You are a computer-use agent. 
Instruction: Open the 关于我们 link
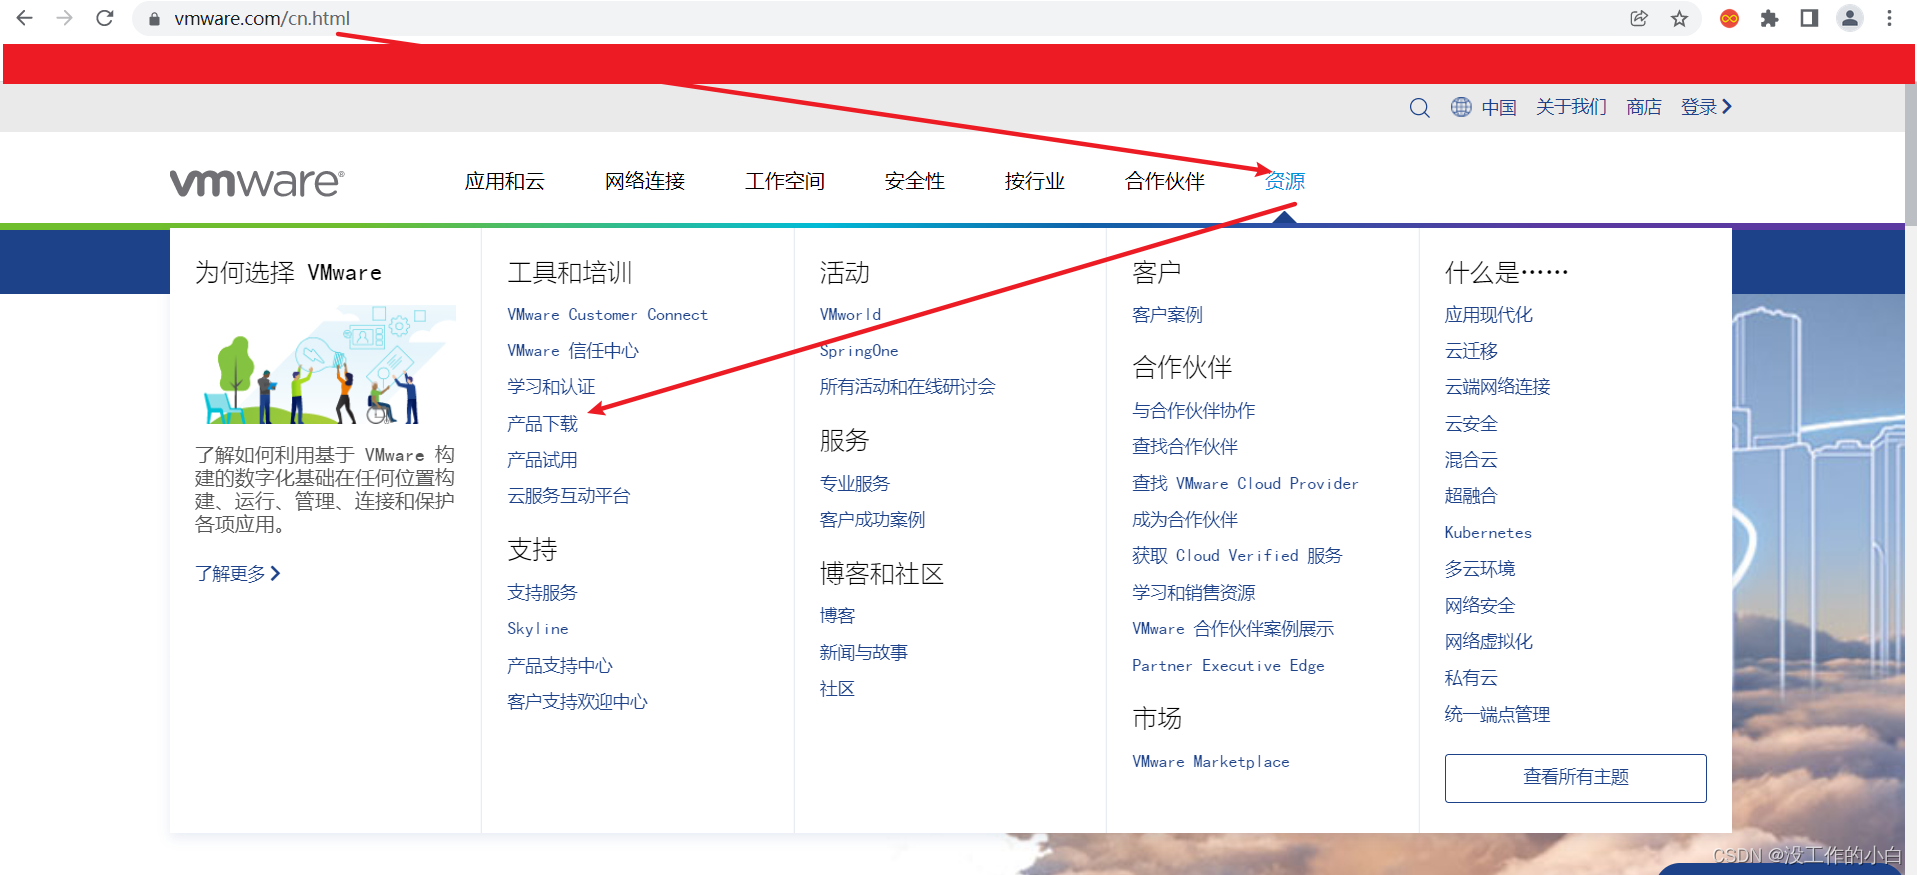[x=1571, y=107]
